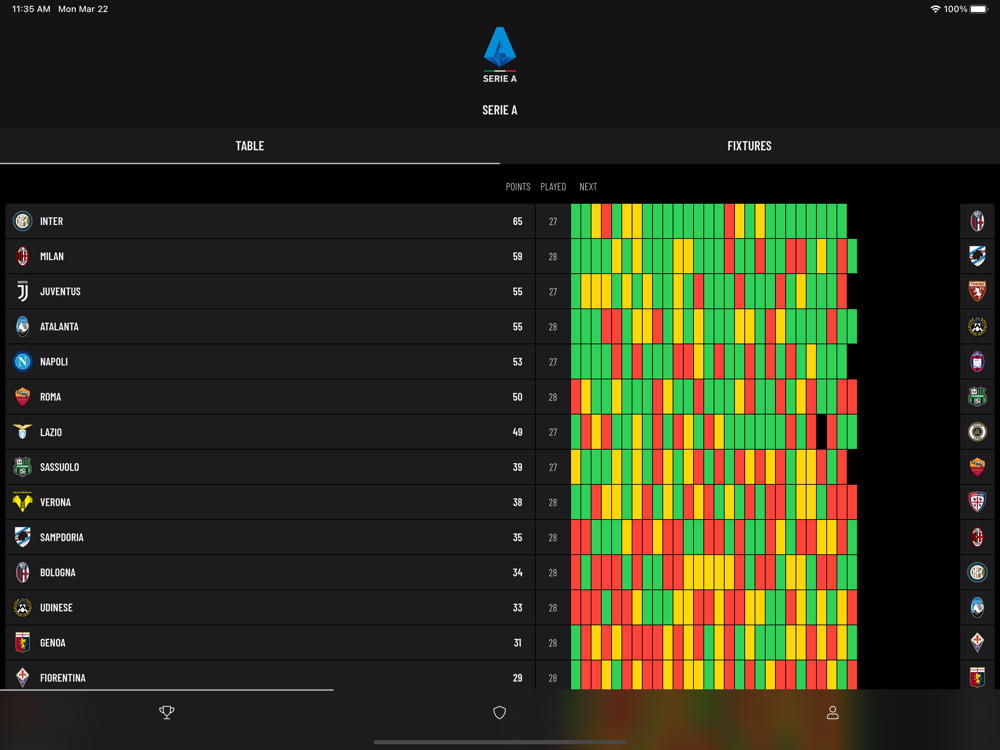Tap the Milan crest beside MILAN name
1000x750 pixels.
pos(22,256)
